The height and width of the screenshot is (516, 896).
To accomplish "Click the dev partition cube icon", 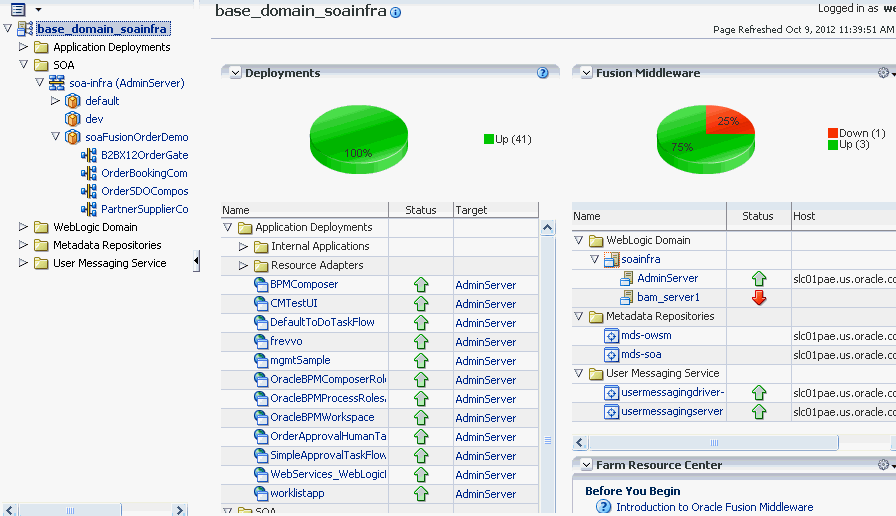I will tap(73, 119).
